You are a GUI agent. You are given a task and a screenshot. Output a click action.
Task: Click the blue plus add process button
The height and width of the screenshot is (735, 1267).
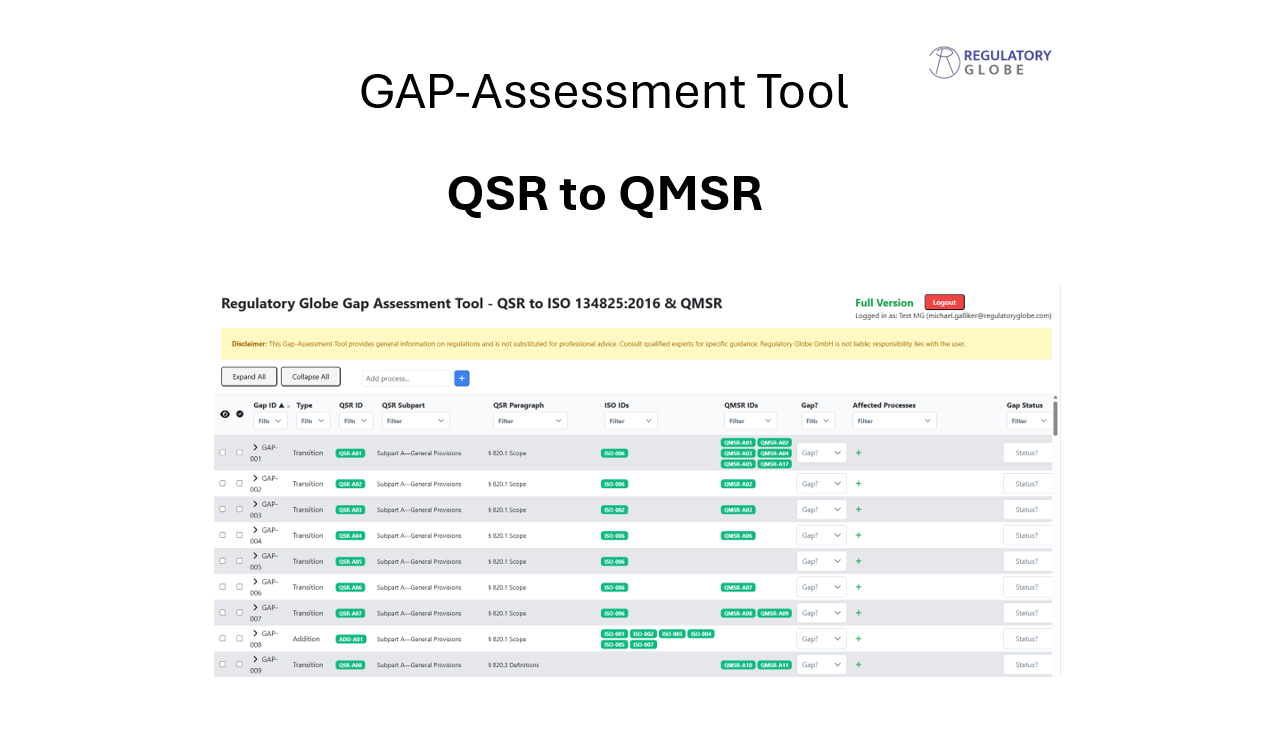point(462,378)
